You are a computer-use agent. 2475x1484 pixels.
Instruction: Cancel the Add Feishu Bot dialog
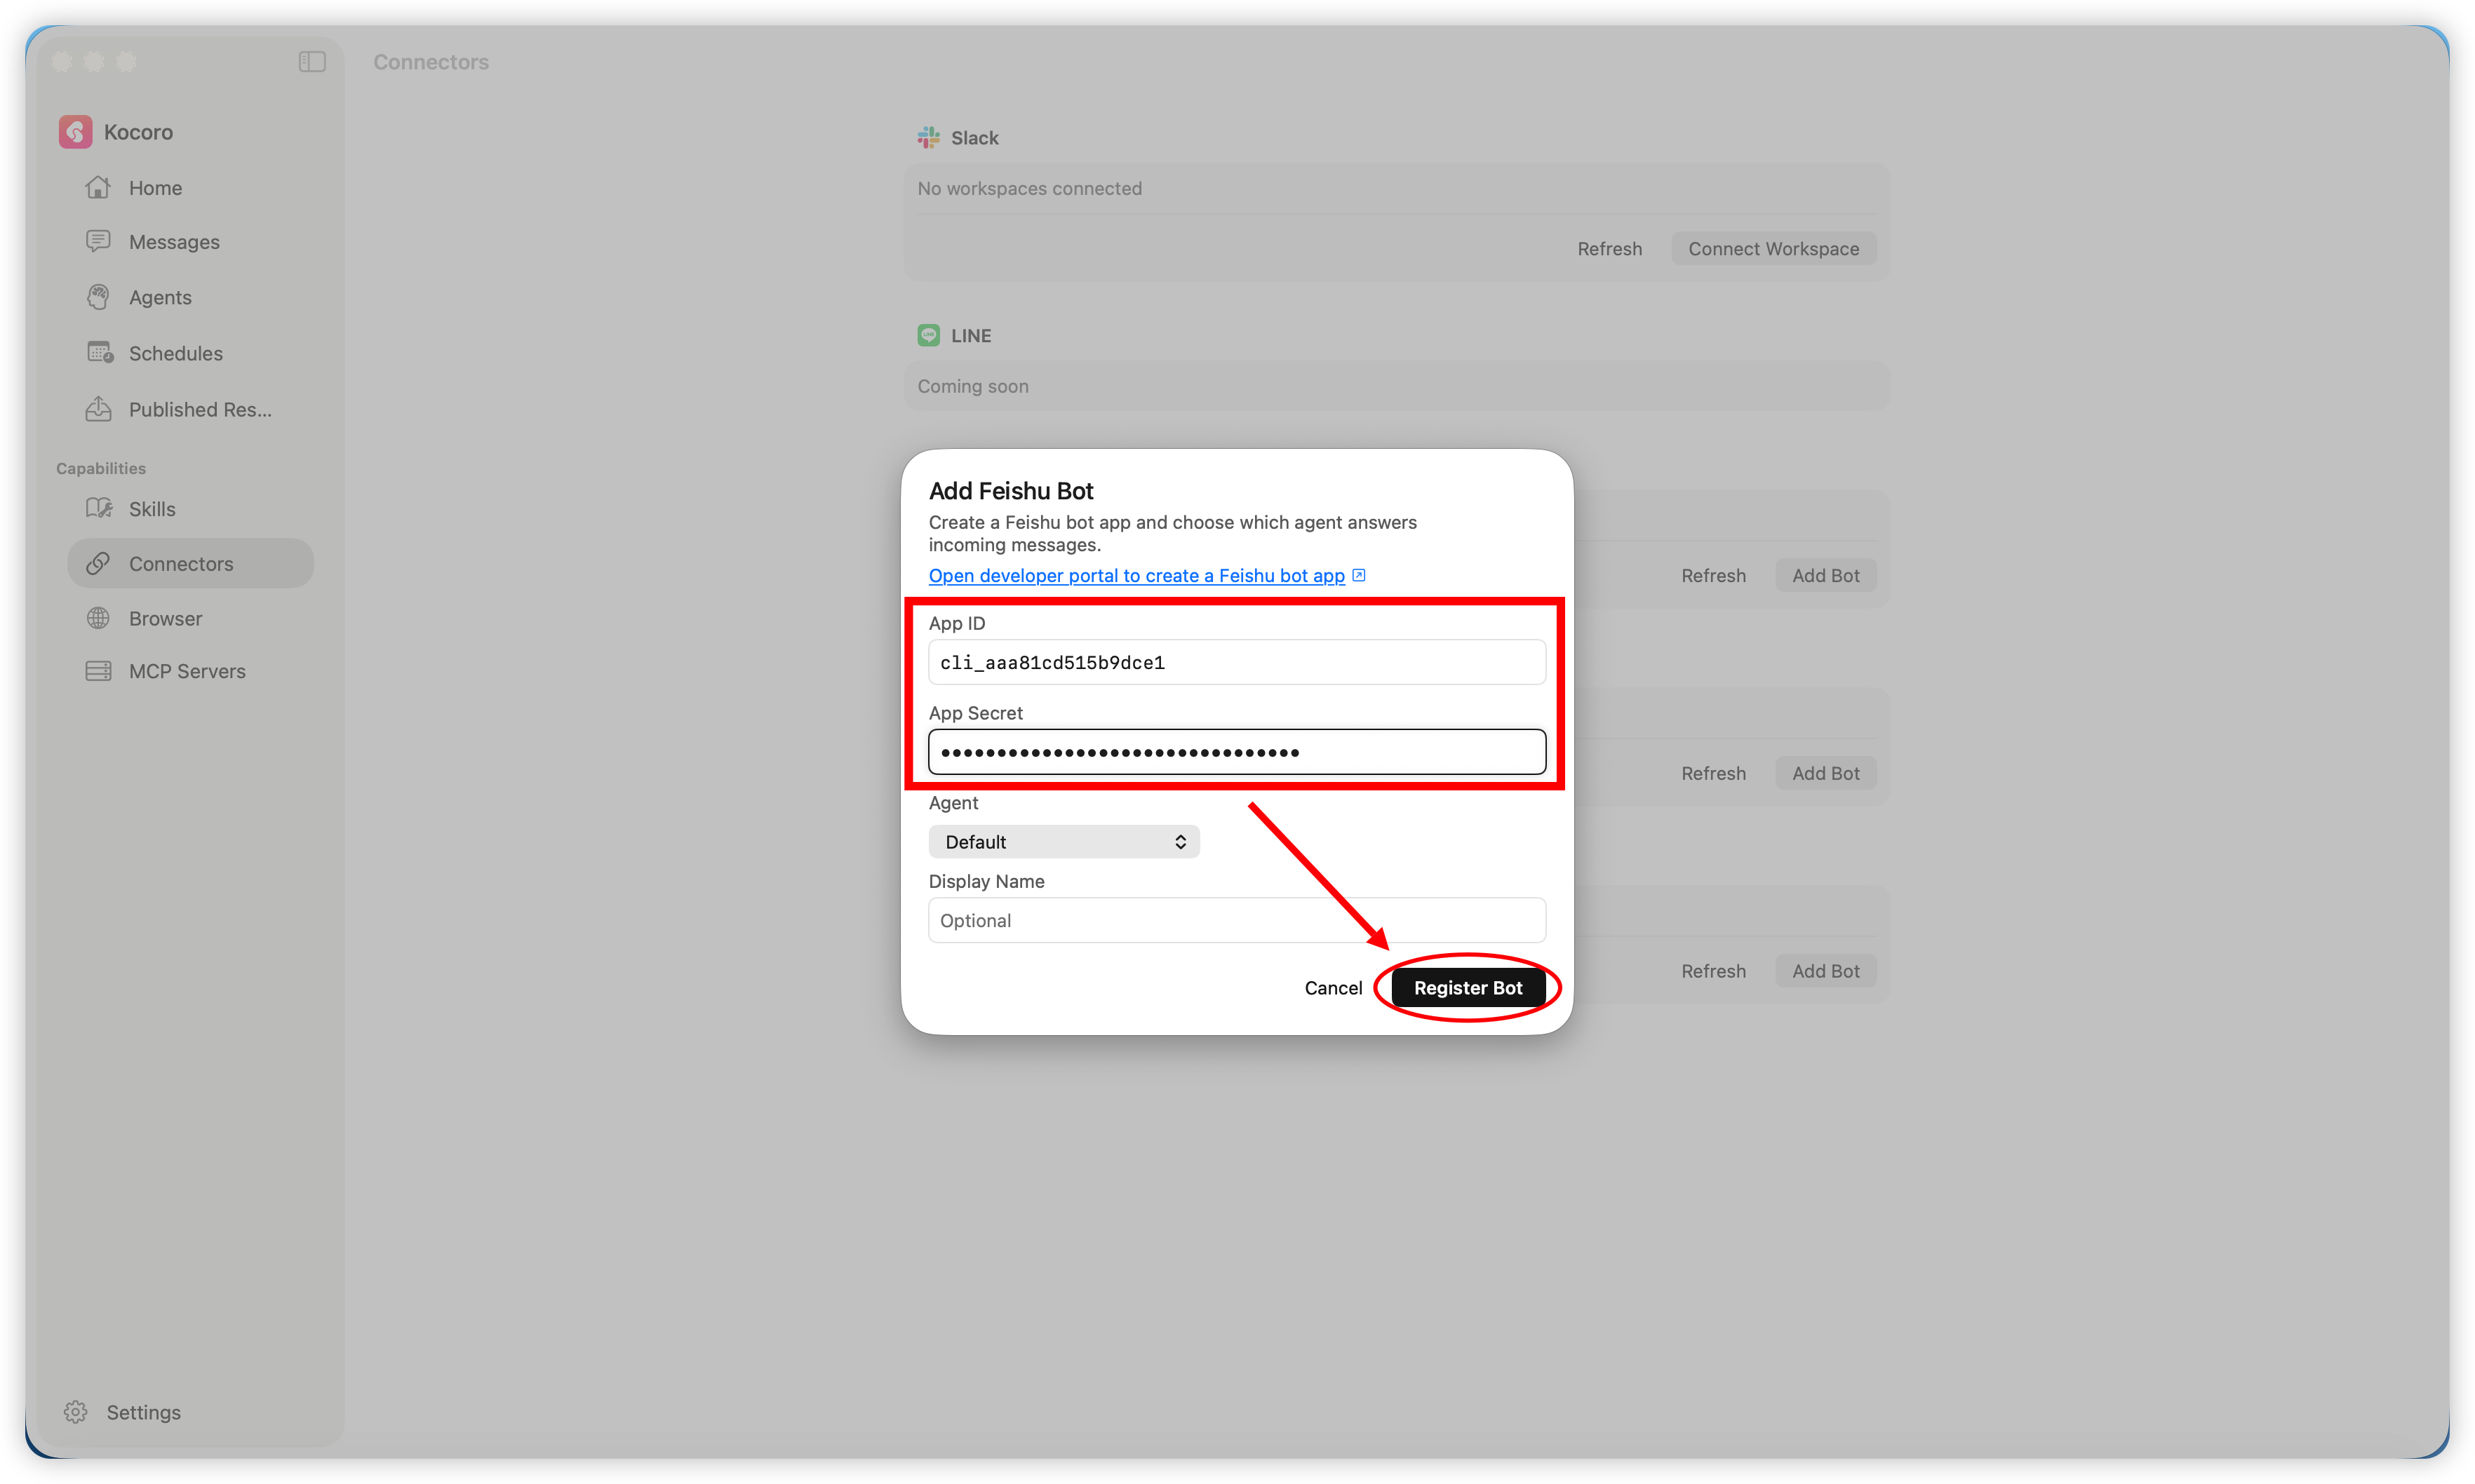point(1333,988)
